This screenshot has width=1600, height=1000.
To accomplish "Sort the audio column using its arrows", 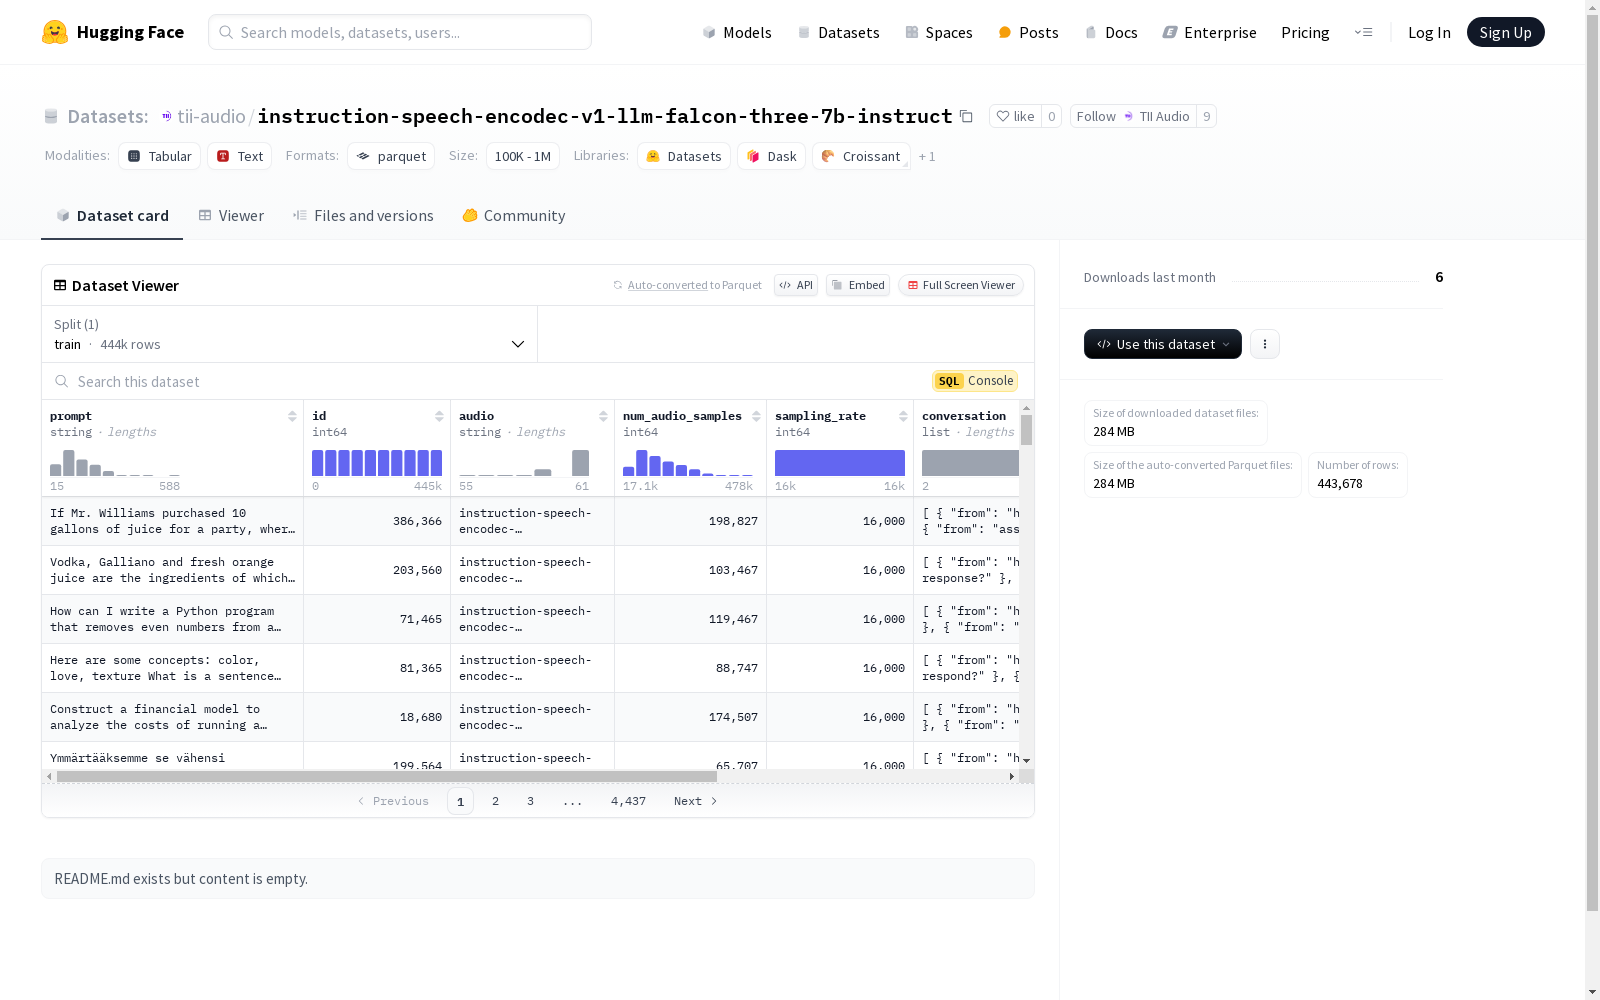I will pos(603,416).
